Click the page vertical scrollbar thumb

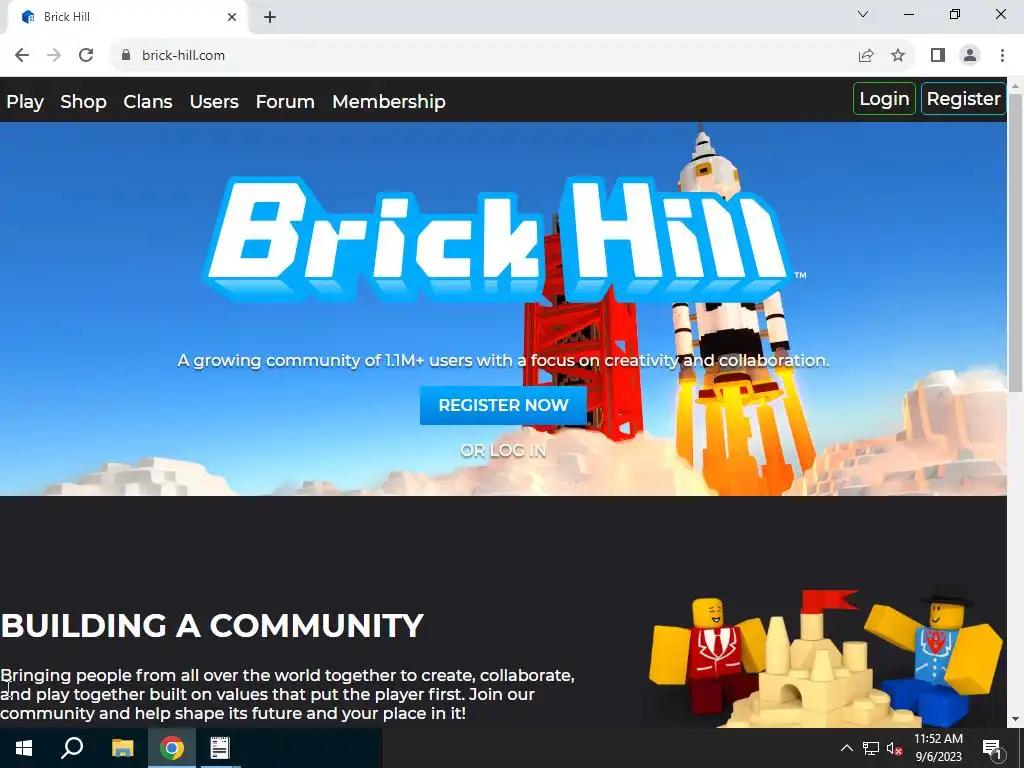click(x=1016, y=242)
